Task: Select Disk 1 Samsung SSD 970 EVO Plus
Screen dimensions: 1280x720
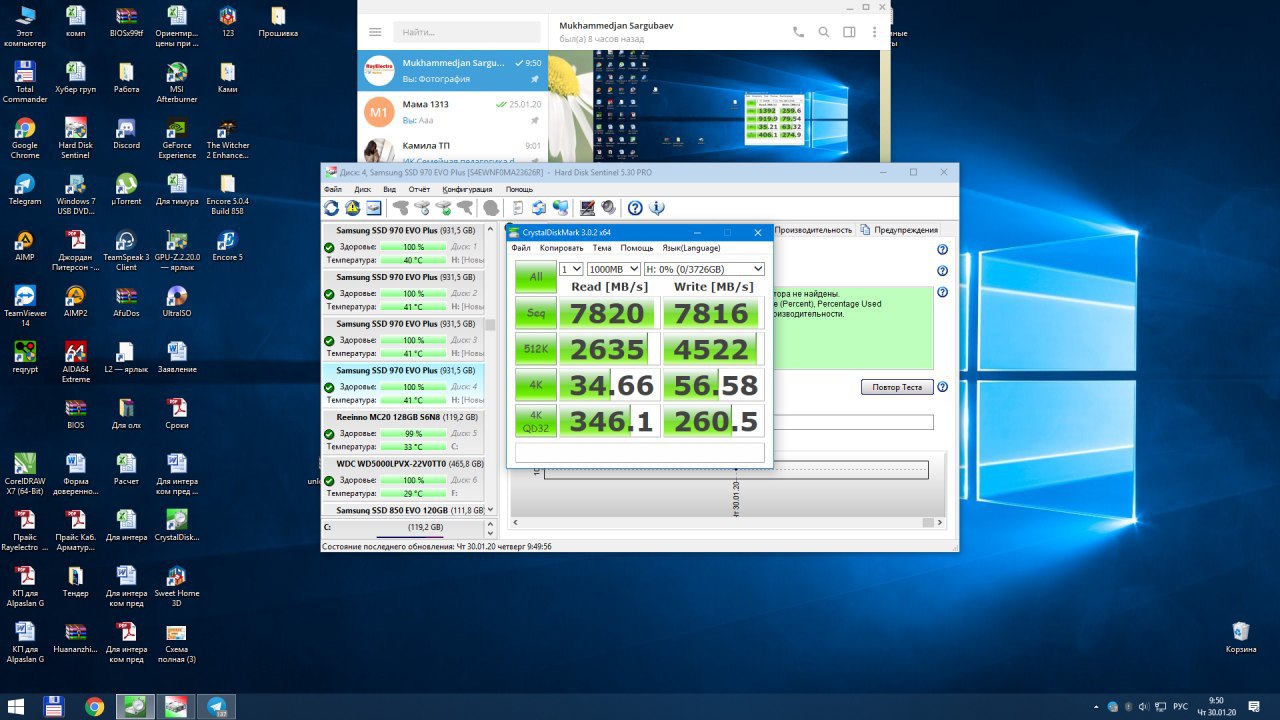Action: point(402,245)
